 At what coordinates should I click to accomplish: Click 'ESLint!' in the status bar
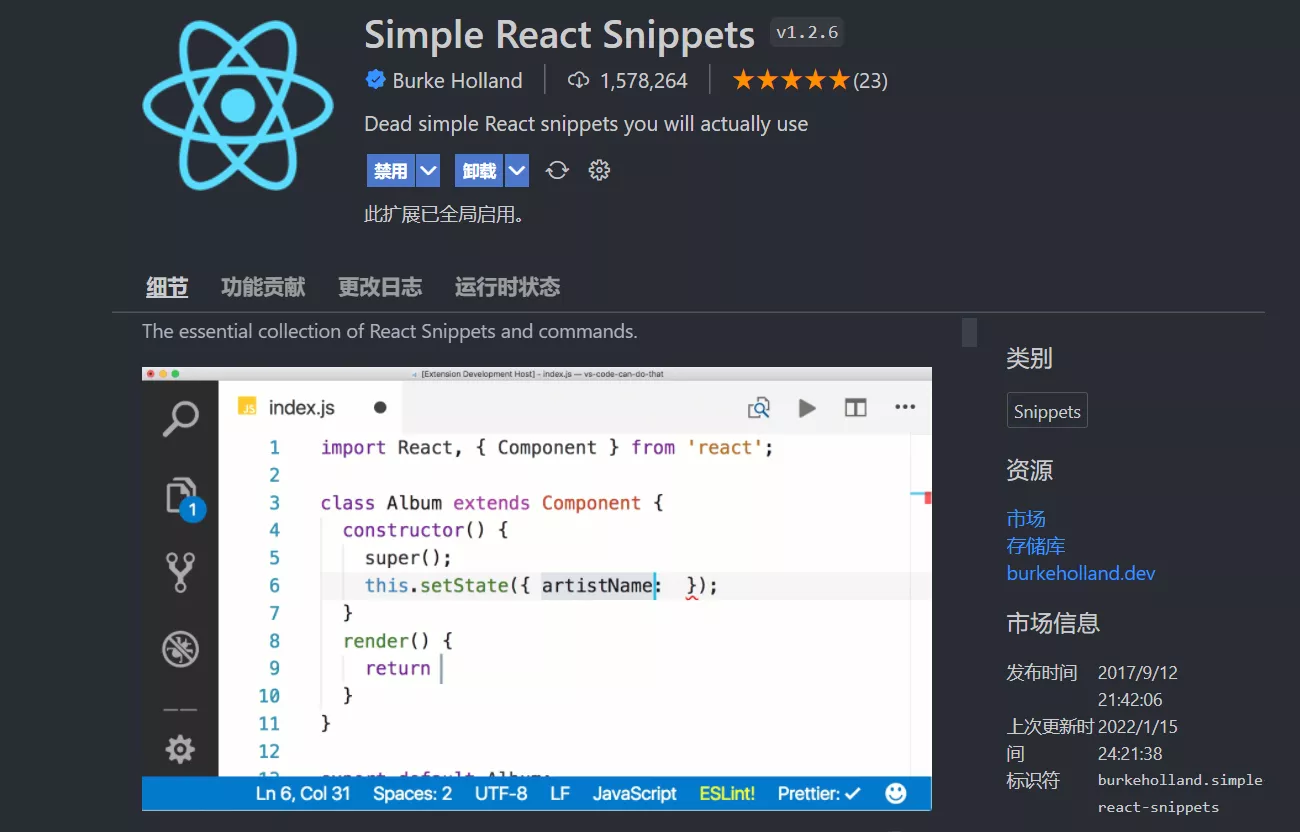click(x=727, y=793)
